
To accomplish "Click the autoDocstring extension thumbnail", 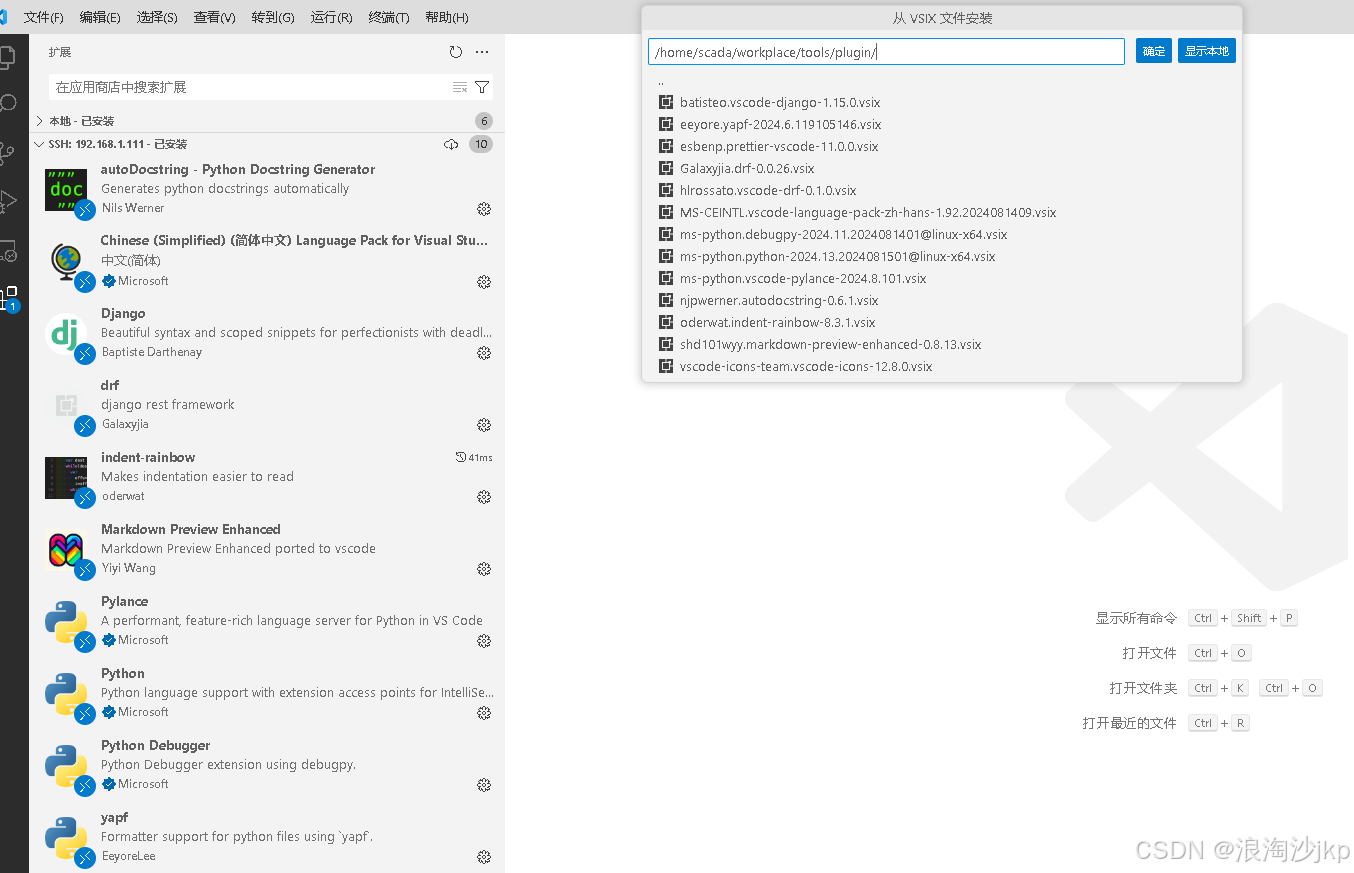I will pos(66,190).
